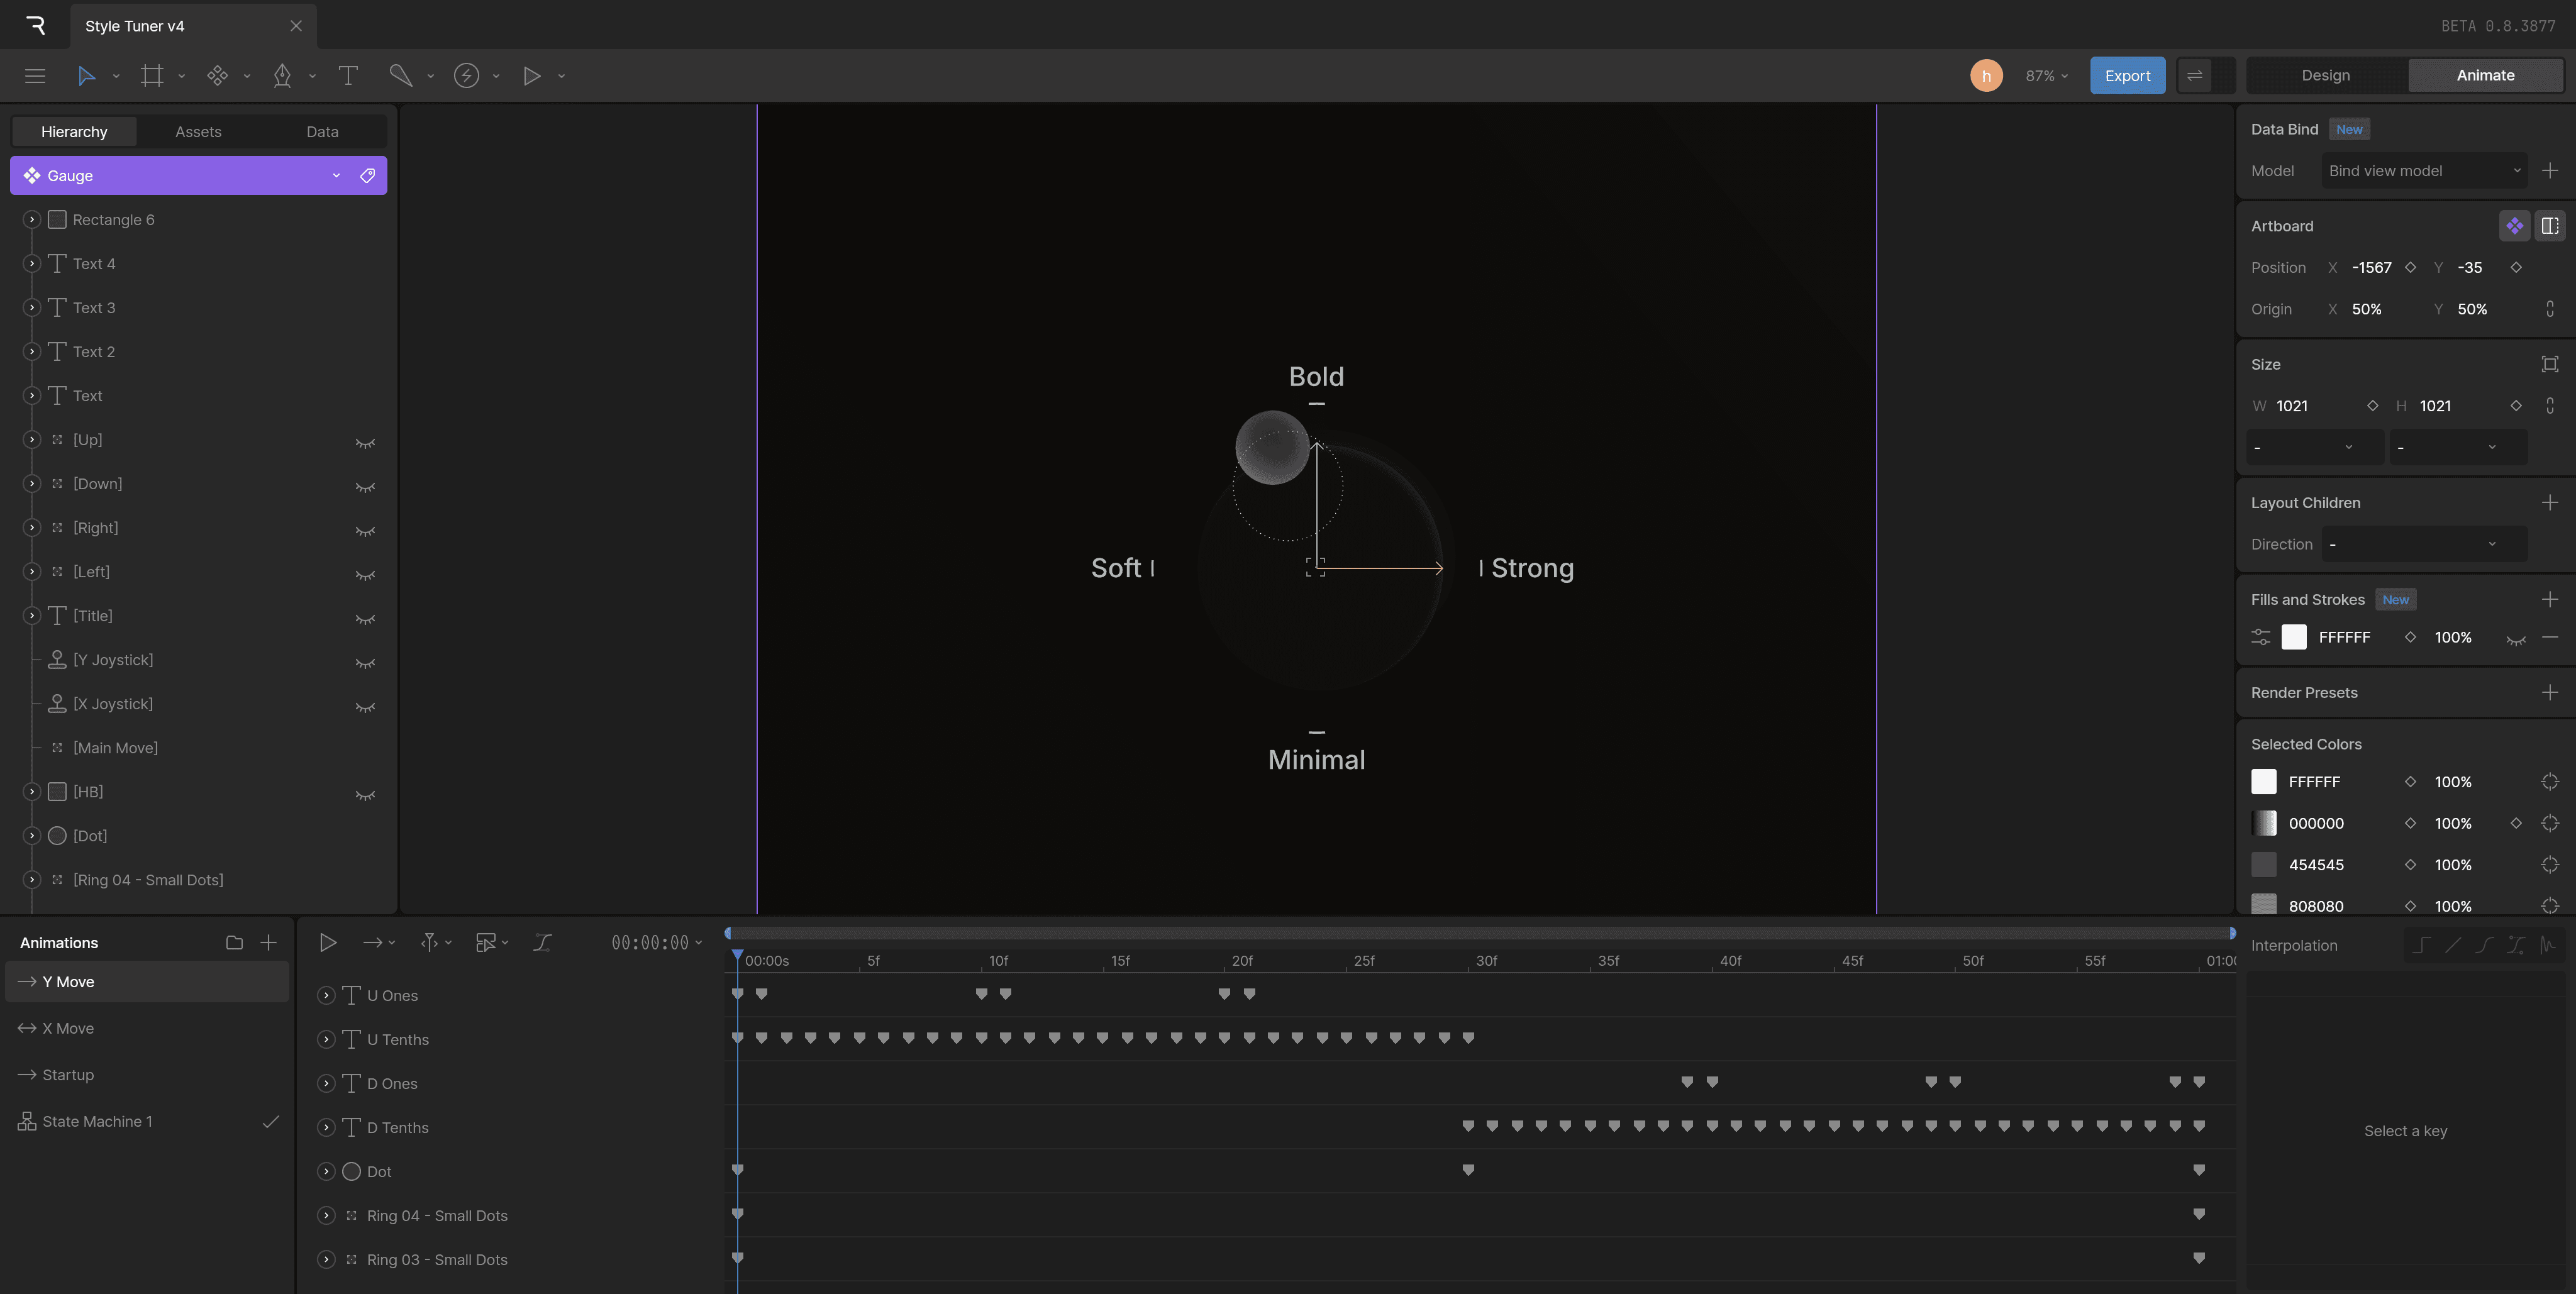Select the Pen tool in toolbar
The width and height of the screenshot is (2576, 1294).
(283, 76)
